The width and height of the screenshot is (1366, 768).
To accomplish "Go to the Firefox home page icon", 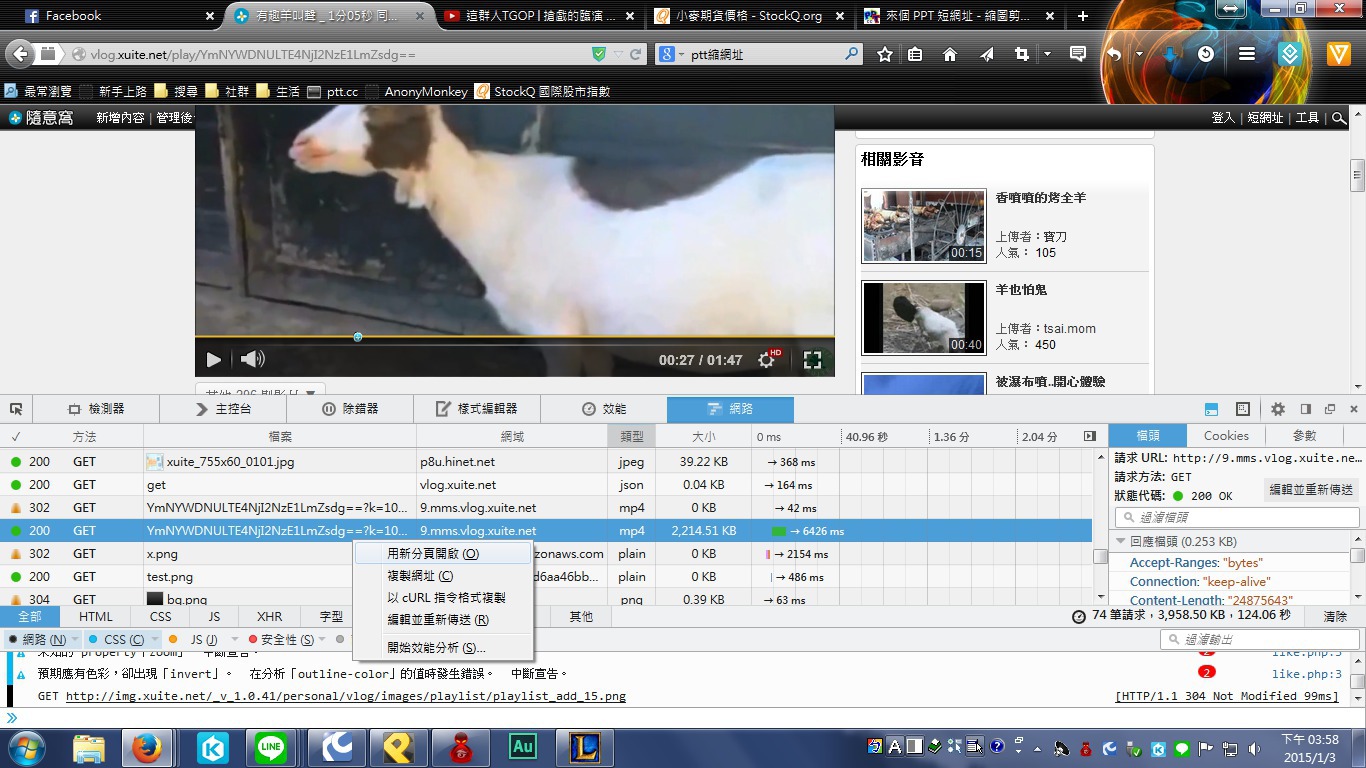I will [x=950, y=55].
